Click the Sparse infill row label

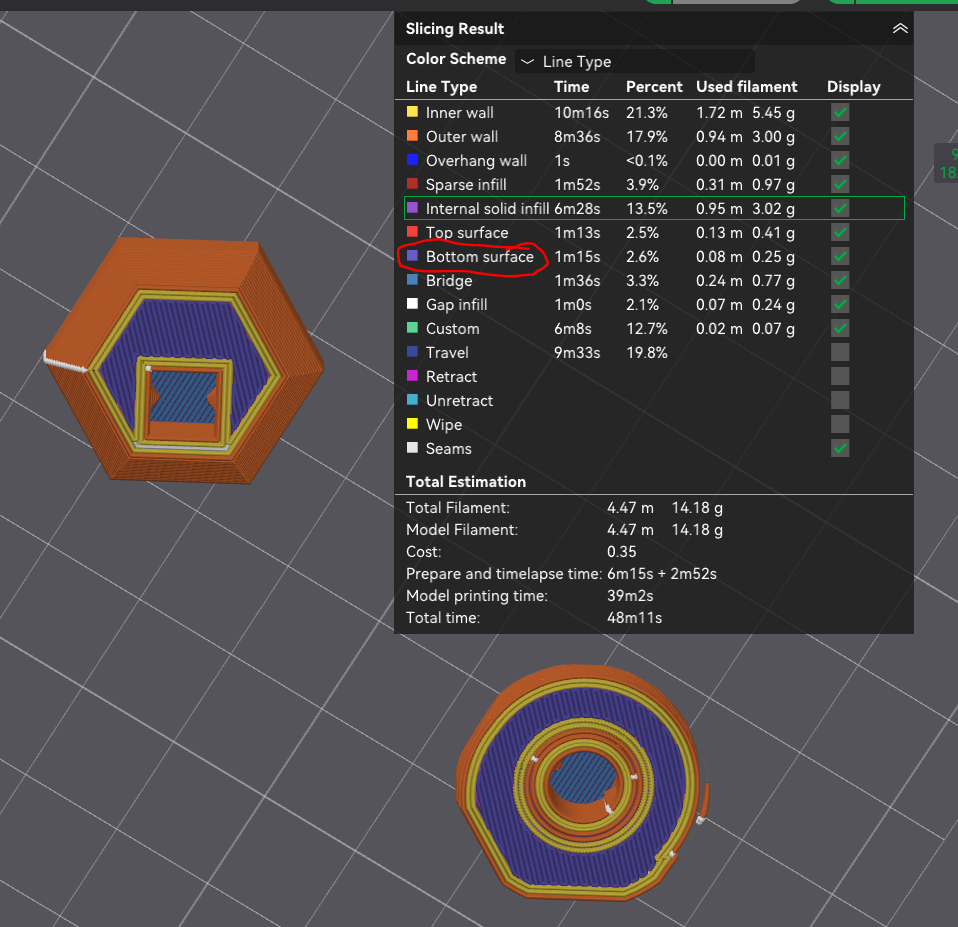pos(466,185)
